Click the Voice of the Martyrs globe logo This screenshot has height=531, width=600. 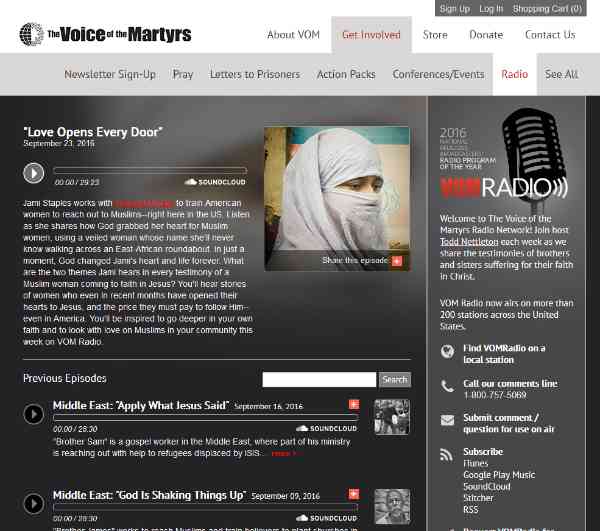[x=31, y=34]
